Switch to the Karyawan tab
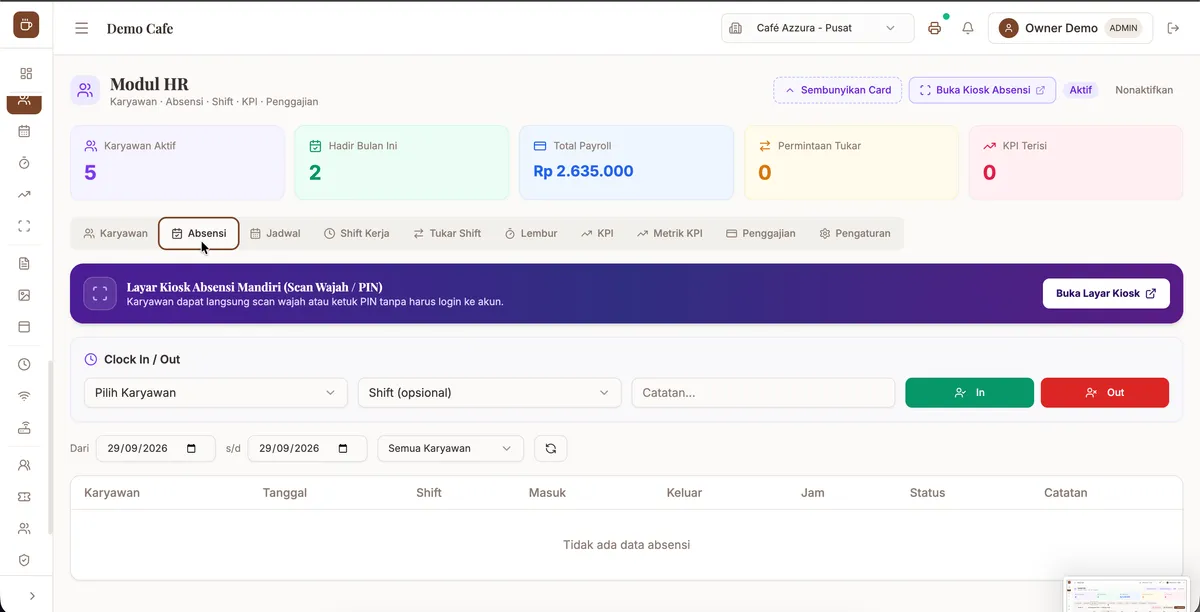The height and width of the screenshot is (612, 1200). pyautogui.click(x=116, y=233)
